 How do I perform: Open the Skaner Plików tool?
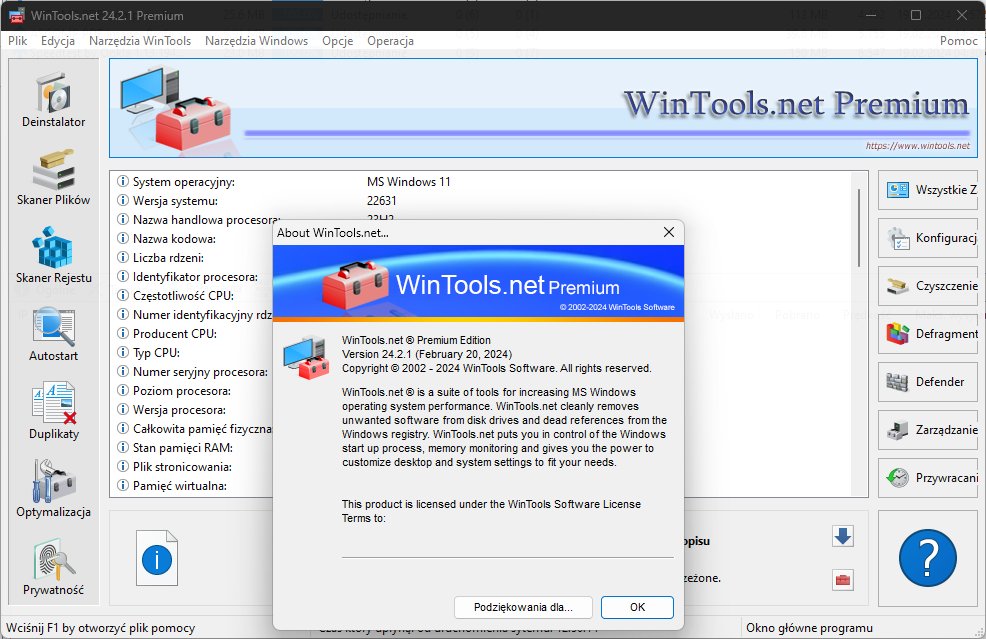click(x=53, y=179)
